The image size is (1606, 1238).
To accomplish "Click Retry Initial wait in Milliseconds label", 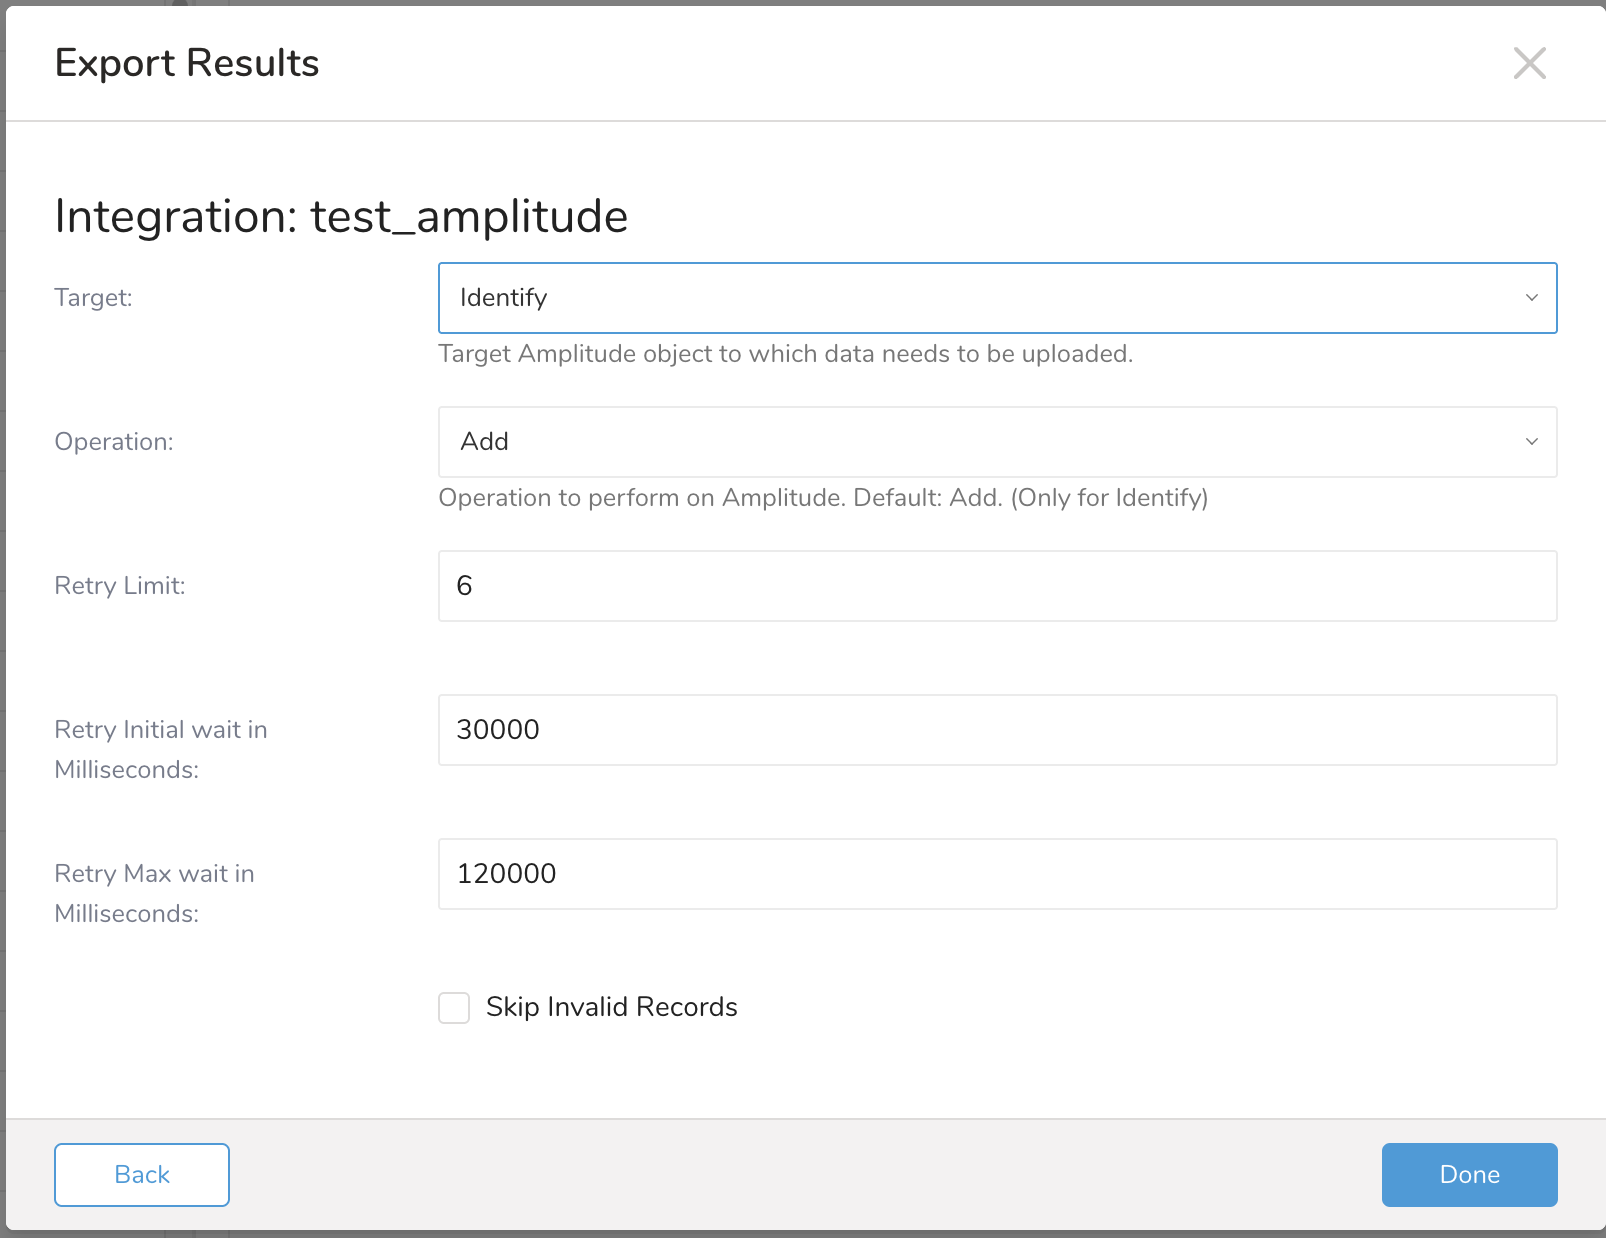I will (160, 749).
